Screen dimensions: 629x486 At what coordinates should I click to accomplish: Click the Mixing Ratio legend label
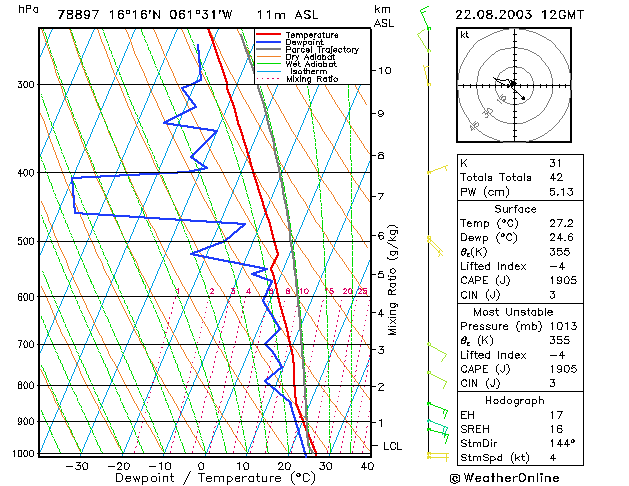click(312, 79)
